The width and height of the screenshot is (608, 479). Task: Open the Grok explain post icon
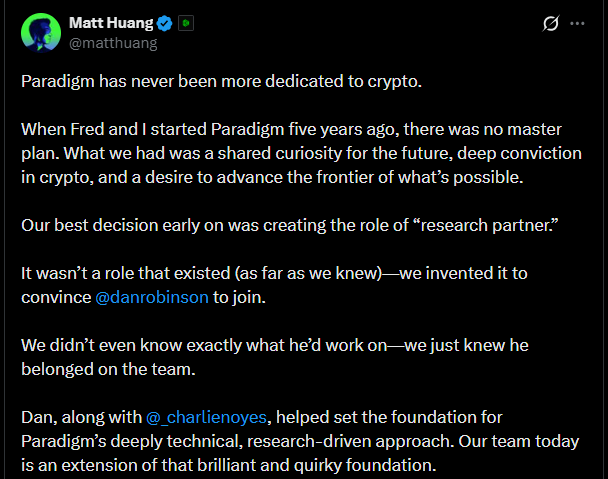click(551, 23)
